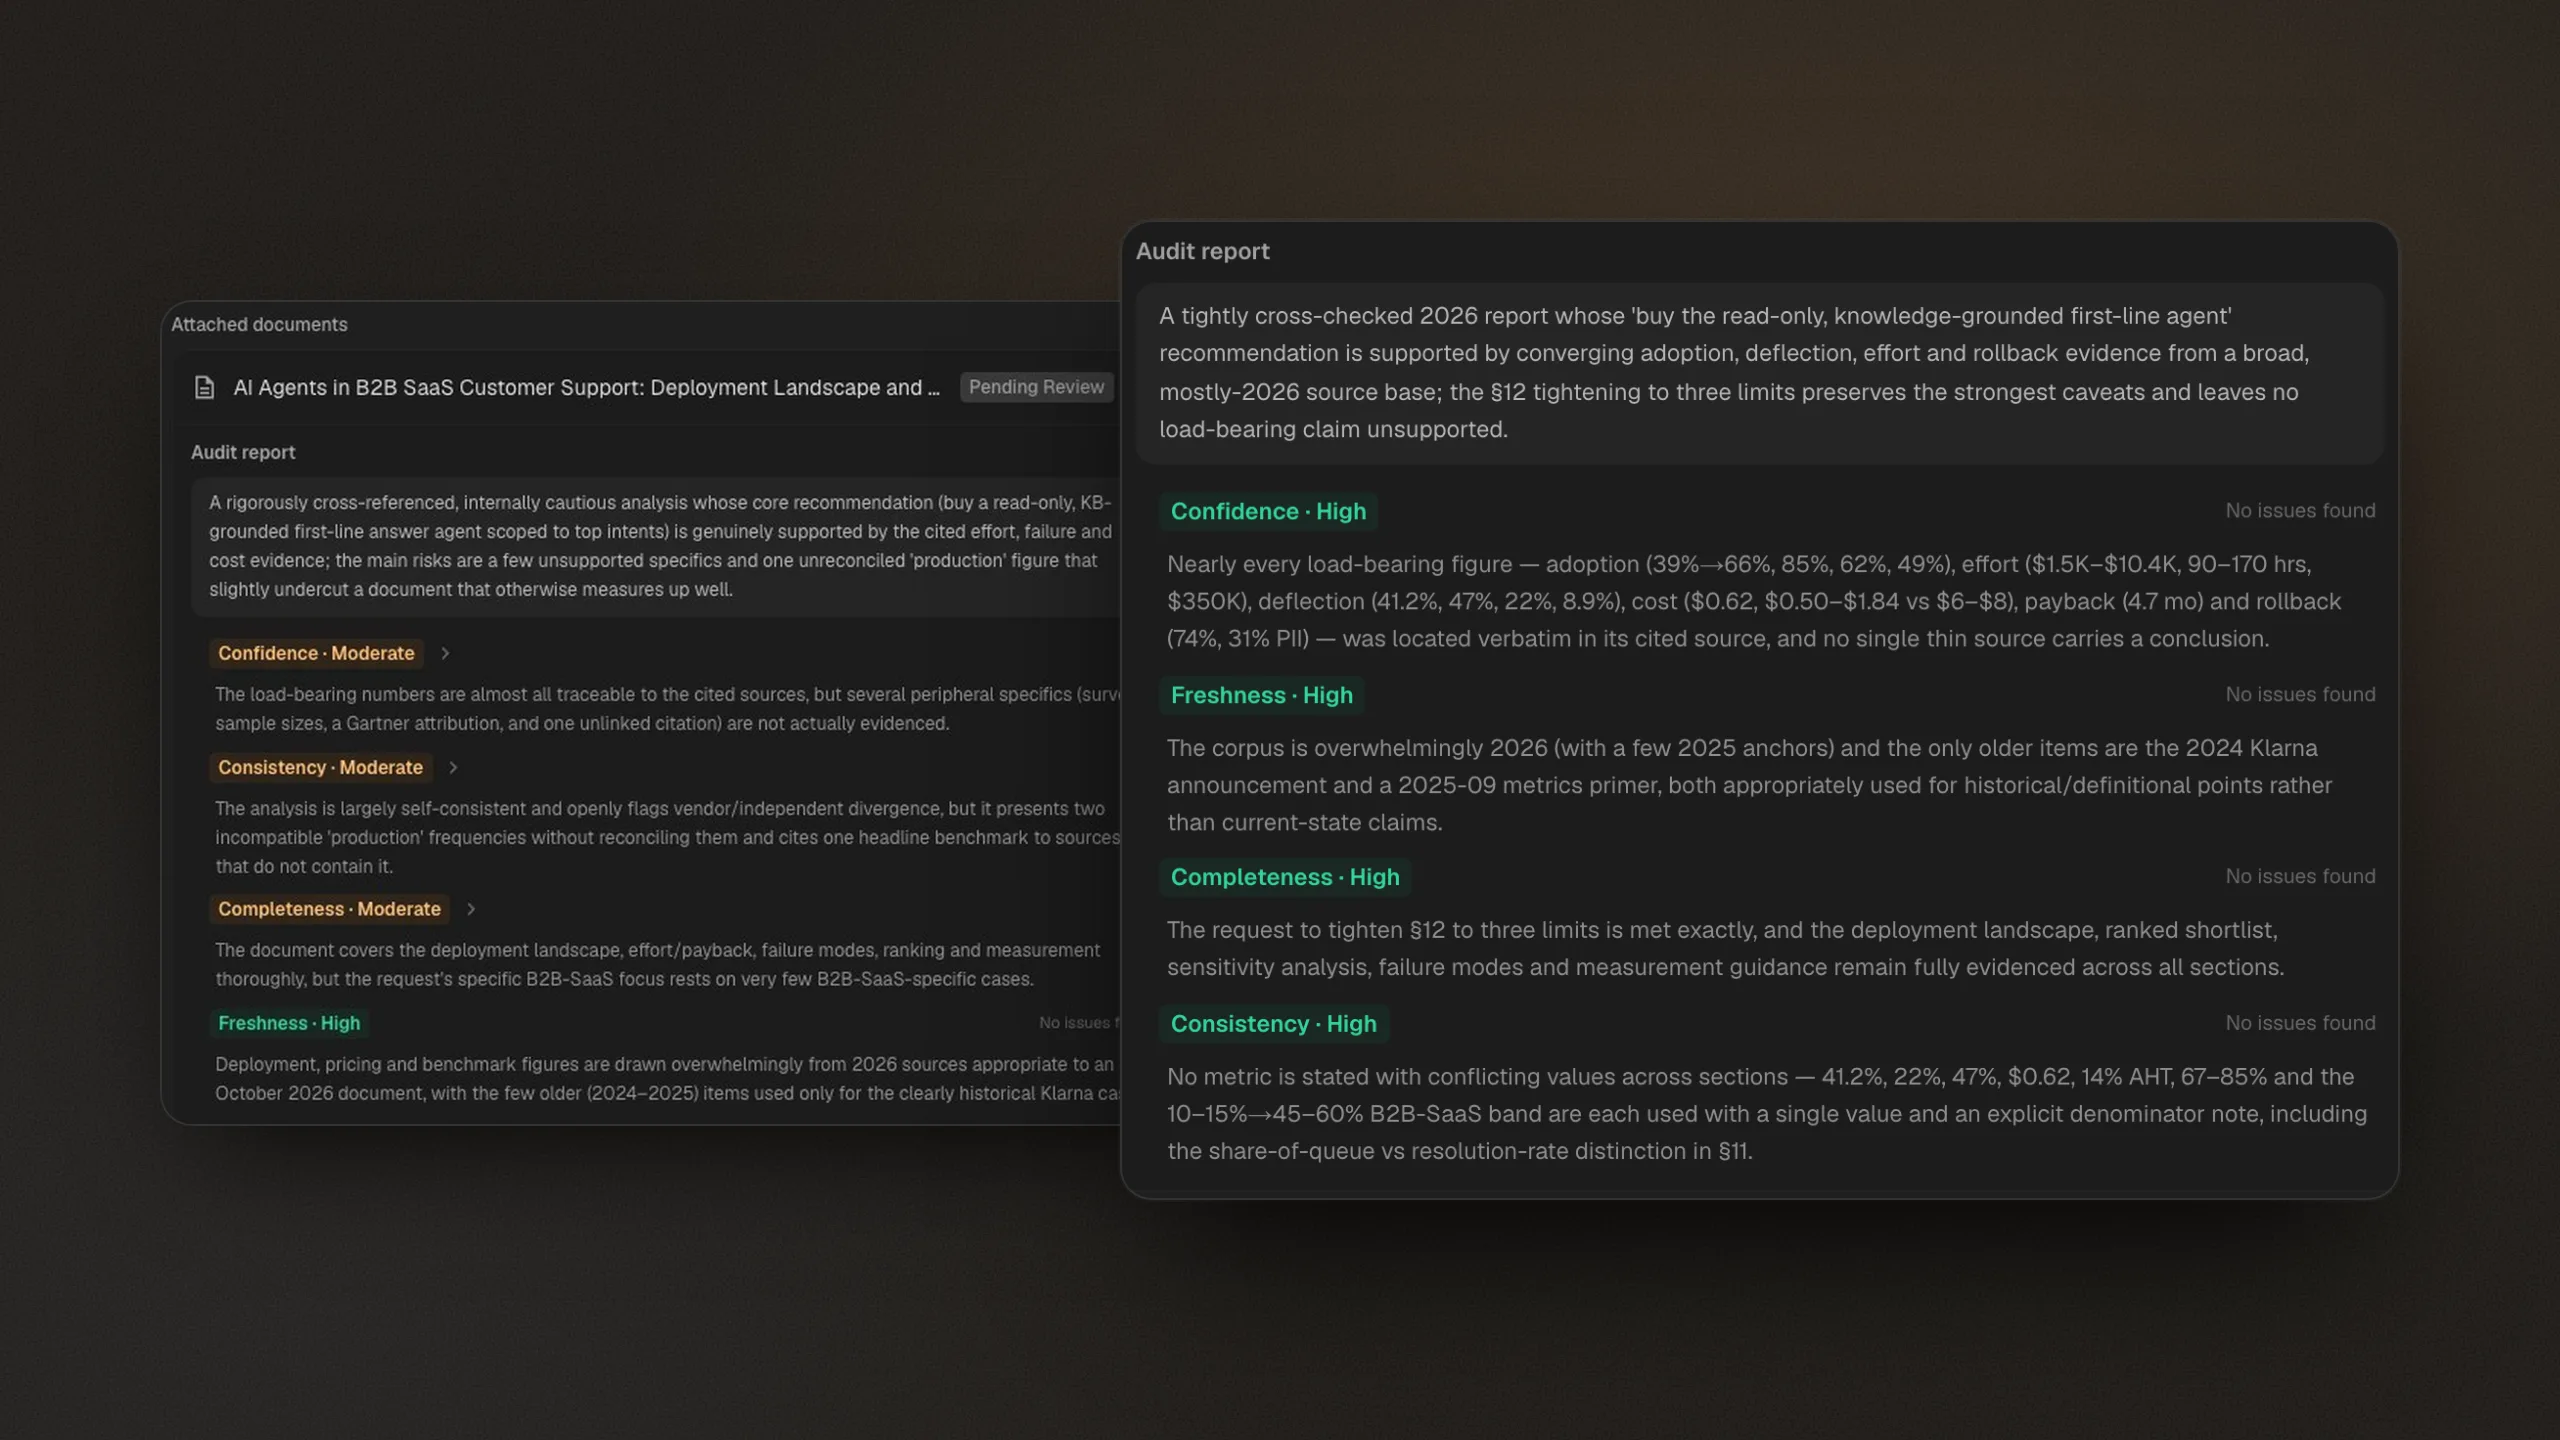Click the 'Audit report' title in the right panel
The width and height of the screenshot is (2560, 1440).
point(1202,252)
